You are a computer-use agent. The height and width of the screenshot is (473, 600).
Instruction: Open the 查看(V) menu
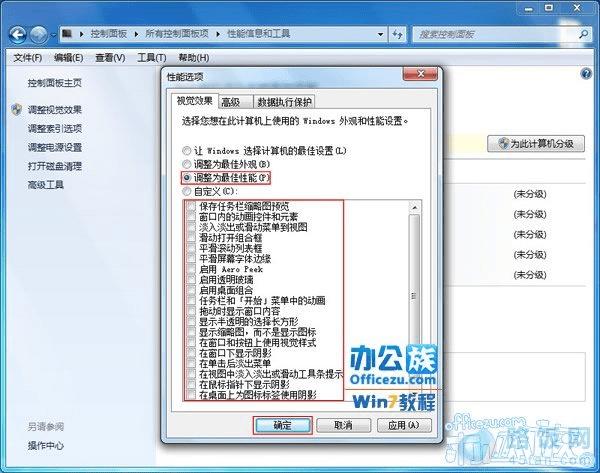coord(110,58)
